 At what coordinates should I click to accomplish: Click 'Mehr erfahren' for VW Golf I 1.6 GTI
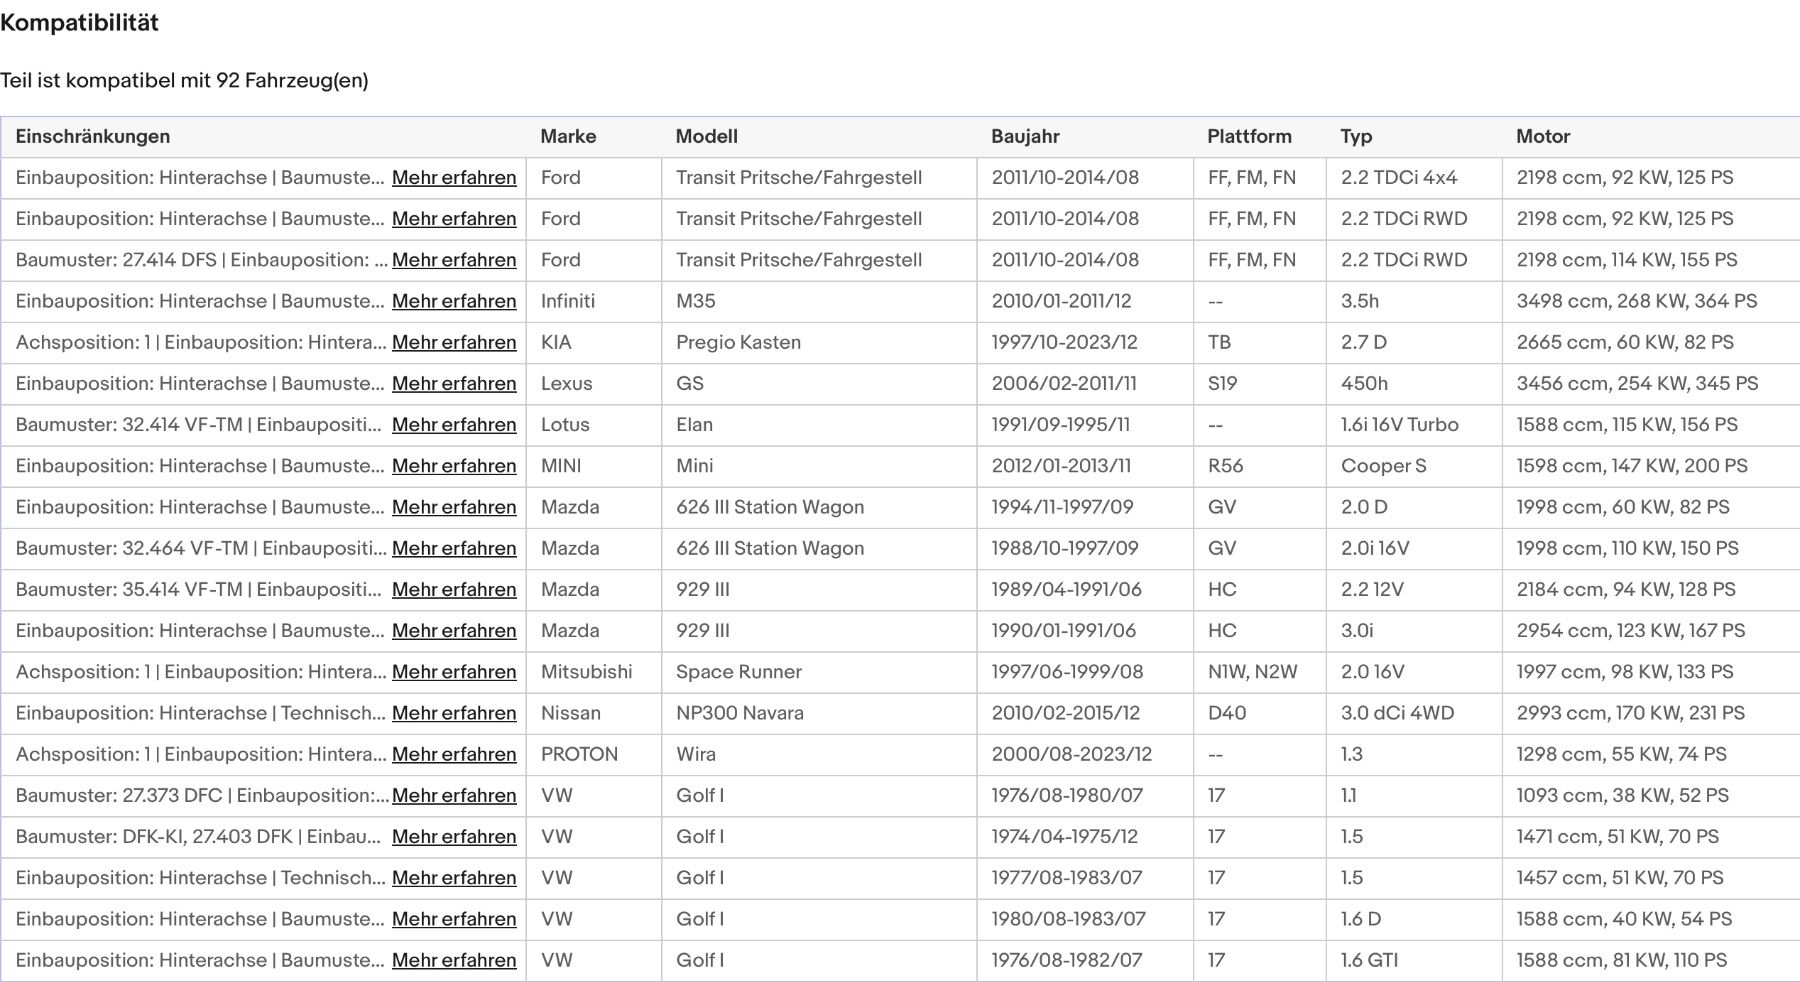click(454, 960)
